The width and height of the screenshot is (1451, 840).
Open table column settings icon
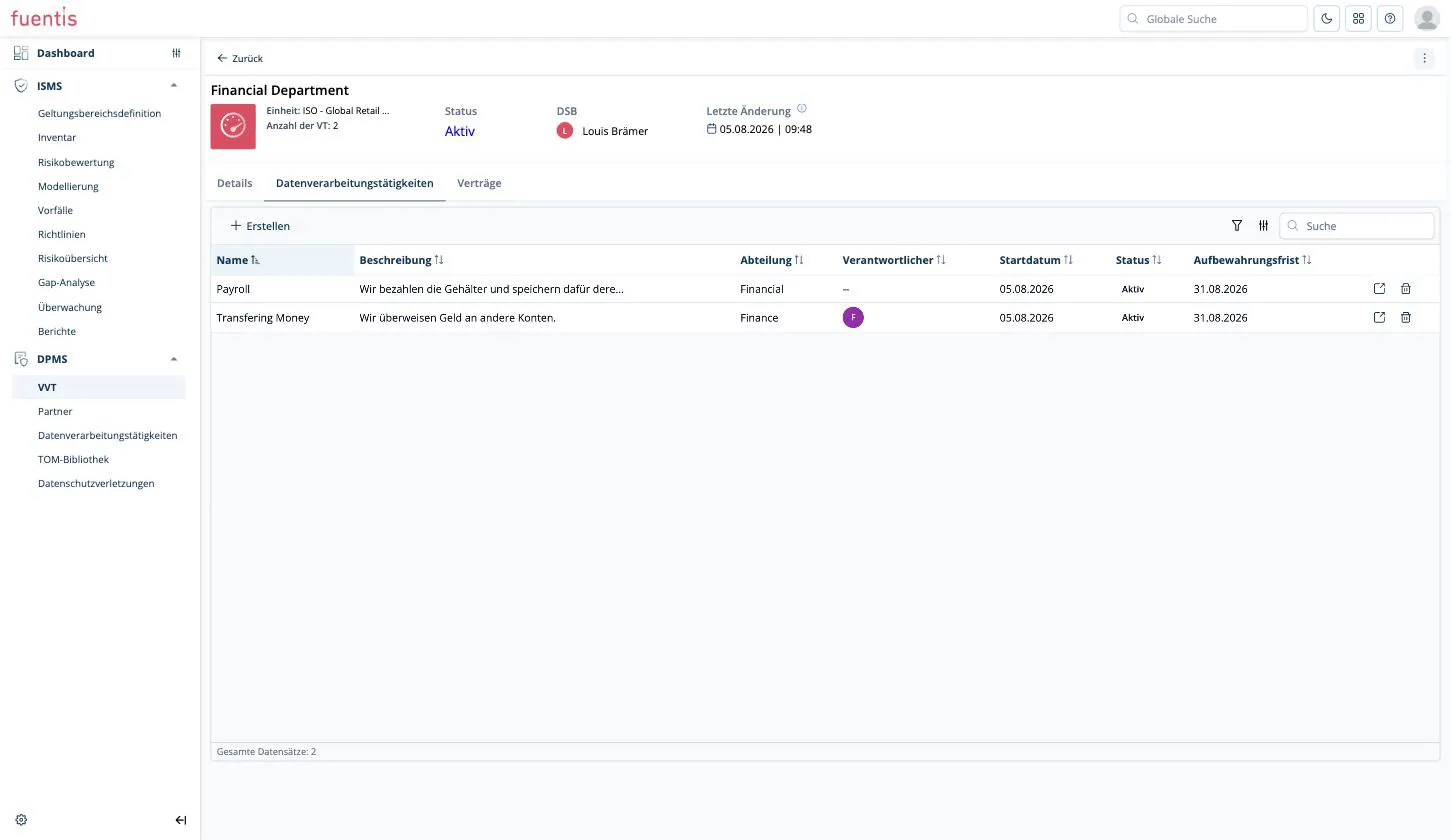pos(1264,226)
